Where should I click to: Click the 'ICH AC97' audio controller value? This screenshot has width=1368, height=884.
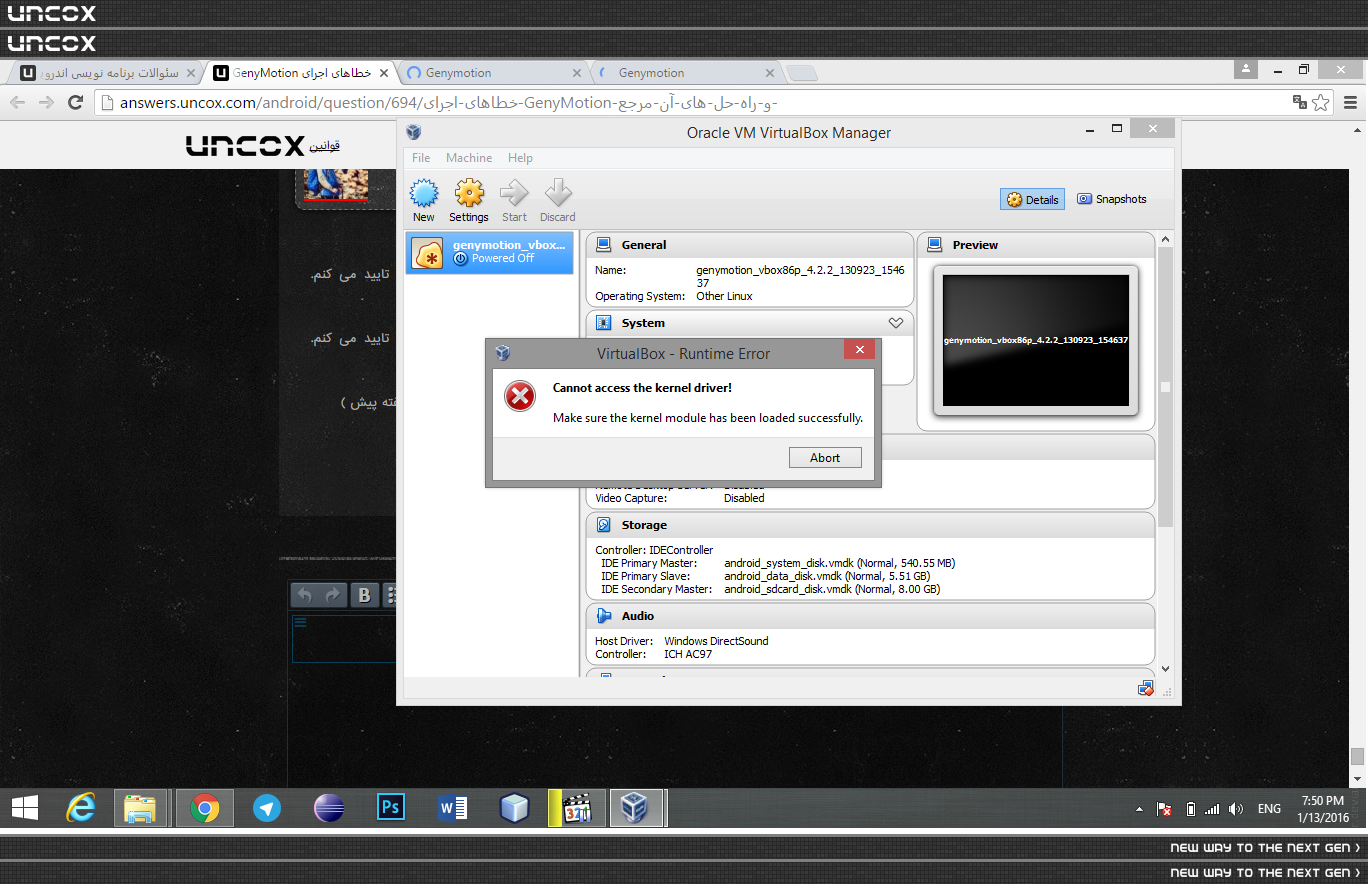click(688, 654)
